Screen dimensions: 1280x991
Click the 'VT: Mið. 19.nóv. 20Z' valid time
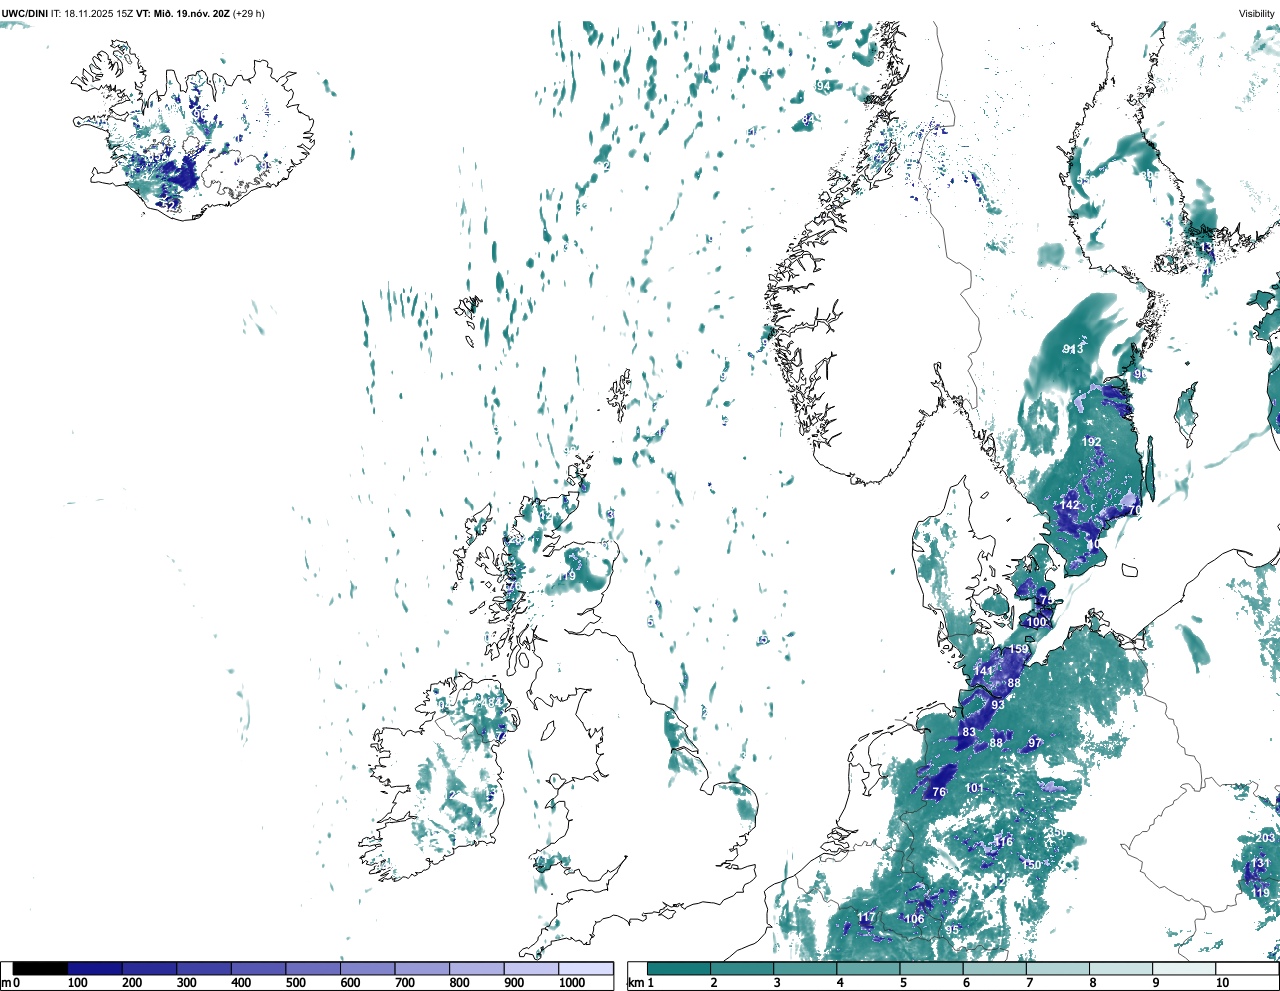[182, 14]
